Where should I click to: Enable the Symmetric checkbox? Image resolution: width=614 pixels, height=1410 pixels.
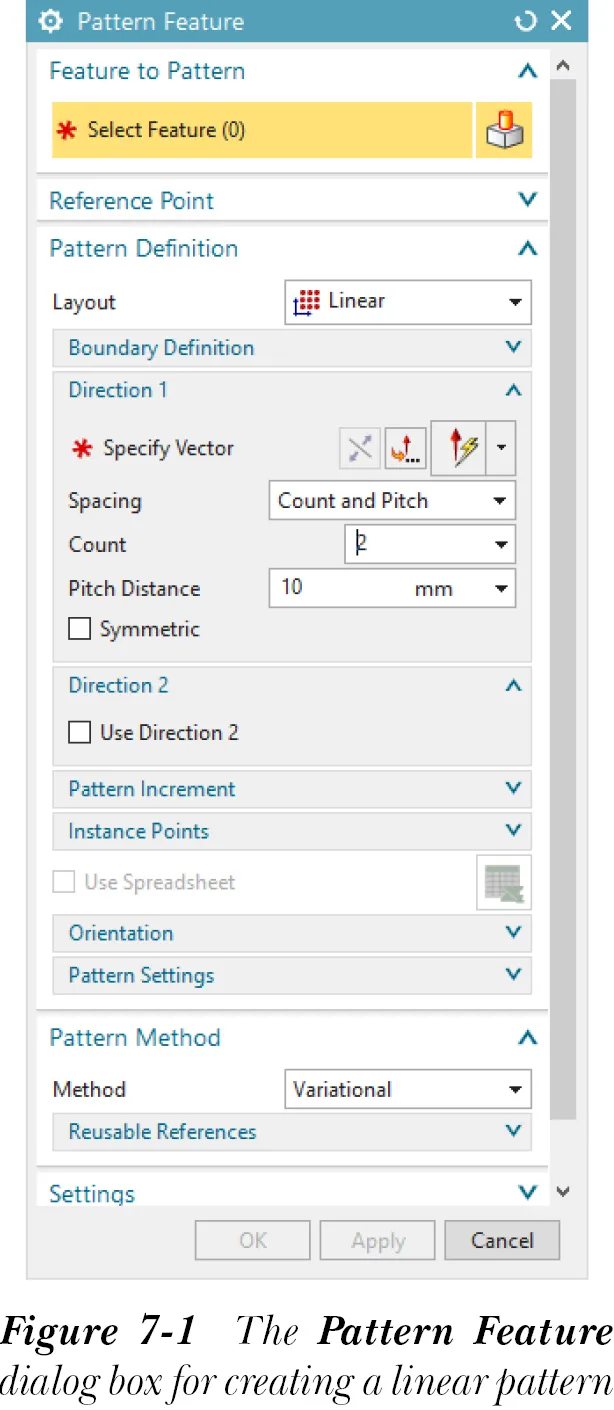[79, 630]
